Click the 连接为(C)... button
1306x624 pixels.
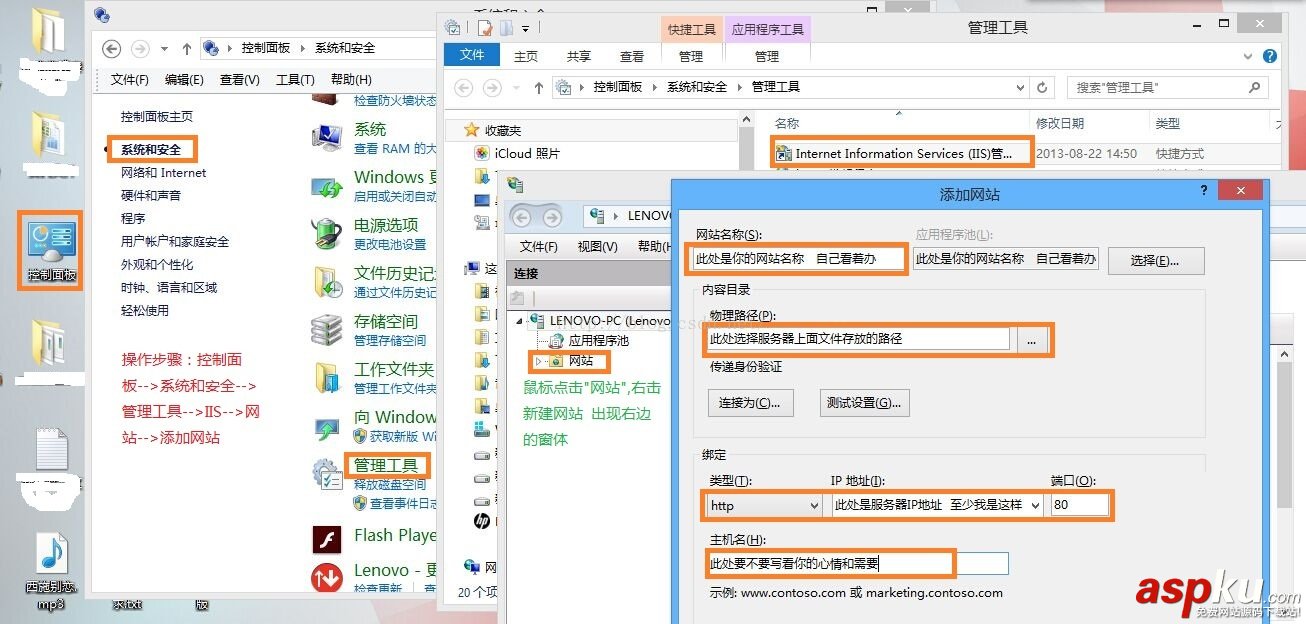click(x=749, y=403)
